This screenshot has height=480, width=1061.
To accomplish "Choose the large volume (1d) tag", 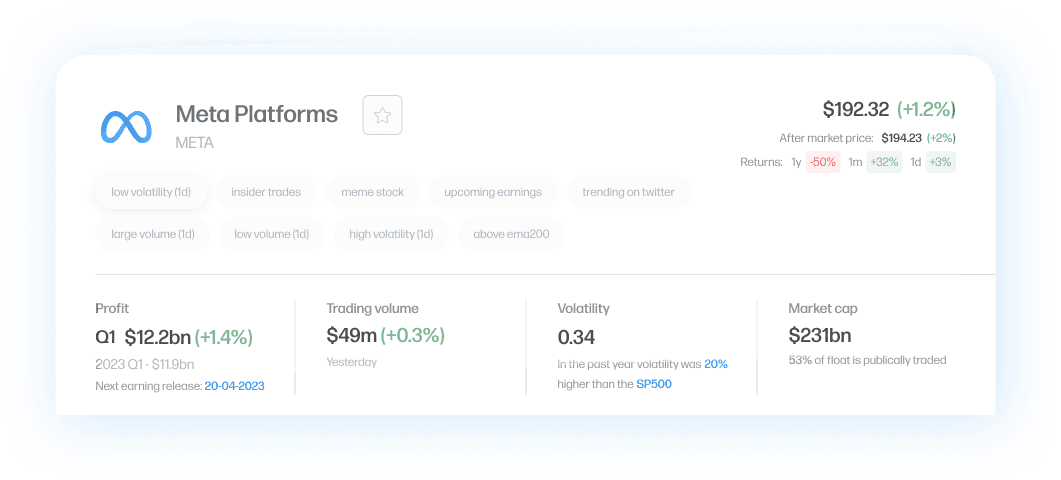I will click(x=153, y=234).
